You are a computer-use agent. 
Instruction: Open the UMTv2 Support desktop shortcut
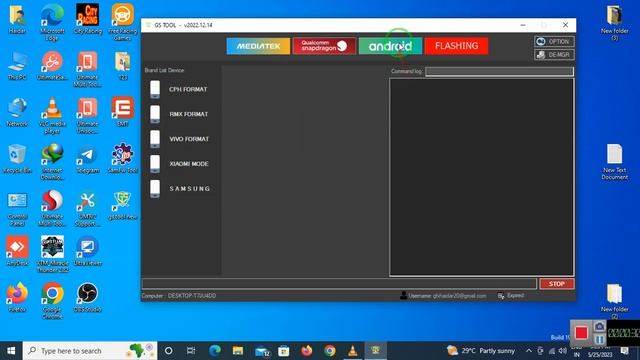point(88,209)
